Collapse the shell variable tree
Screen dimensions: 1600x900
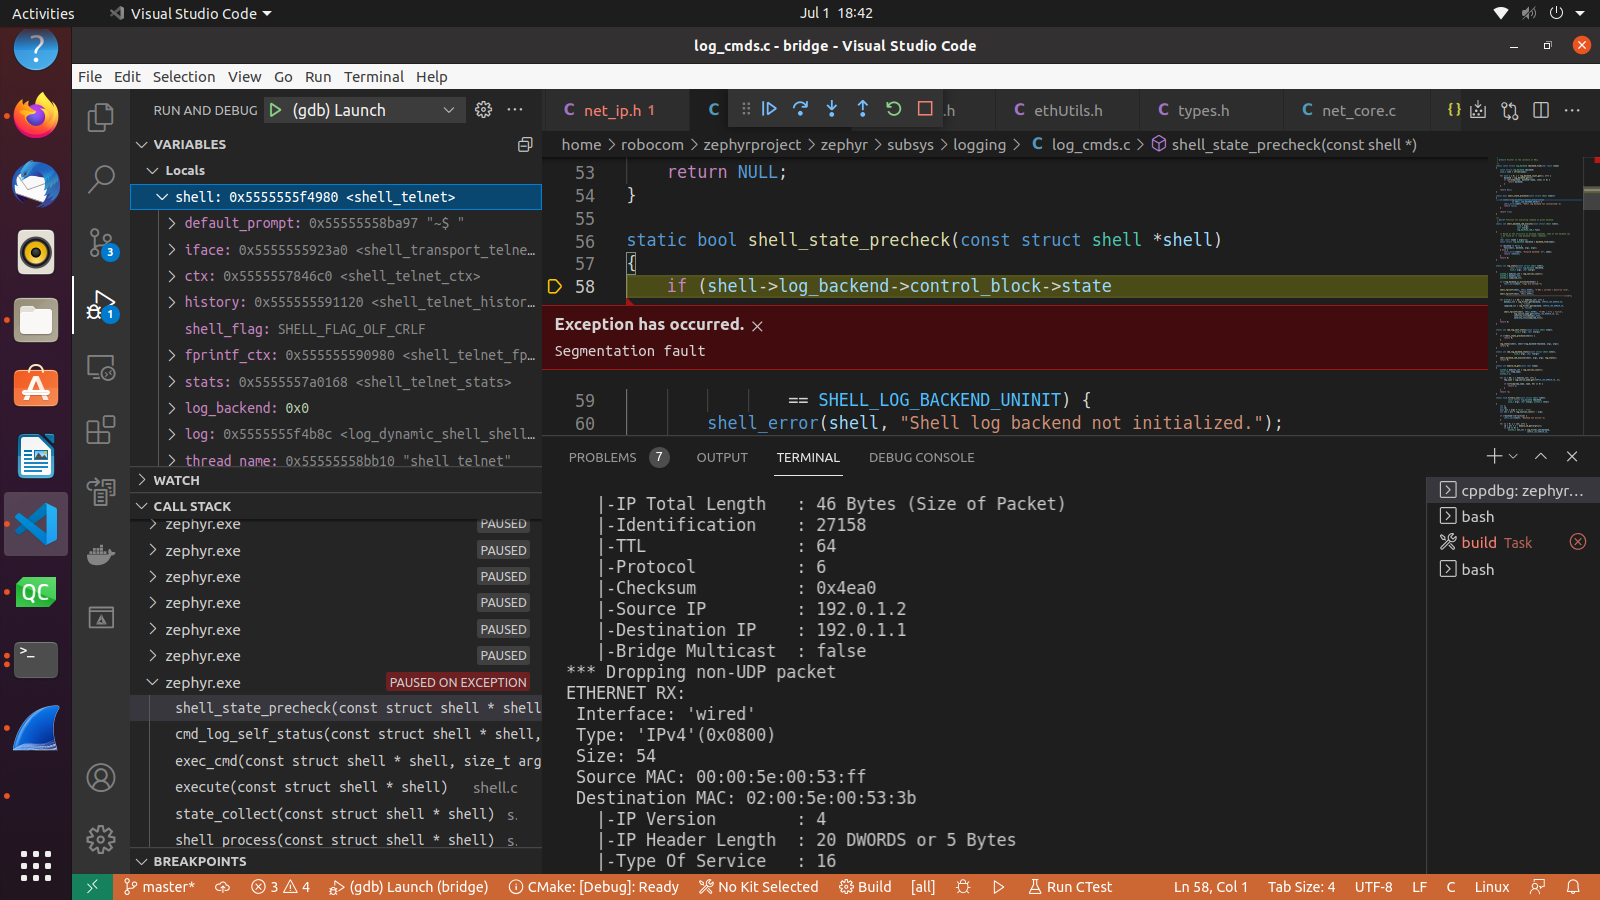point(163,197)
